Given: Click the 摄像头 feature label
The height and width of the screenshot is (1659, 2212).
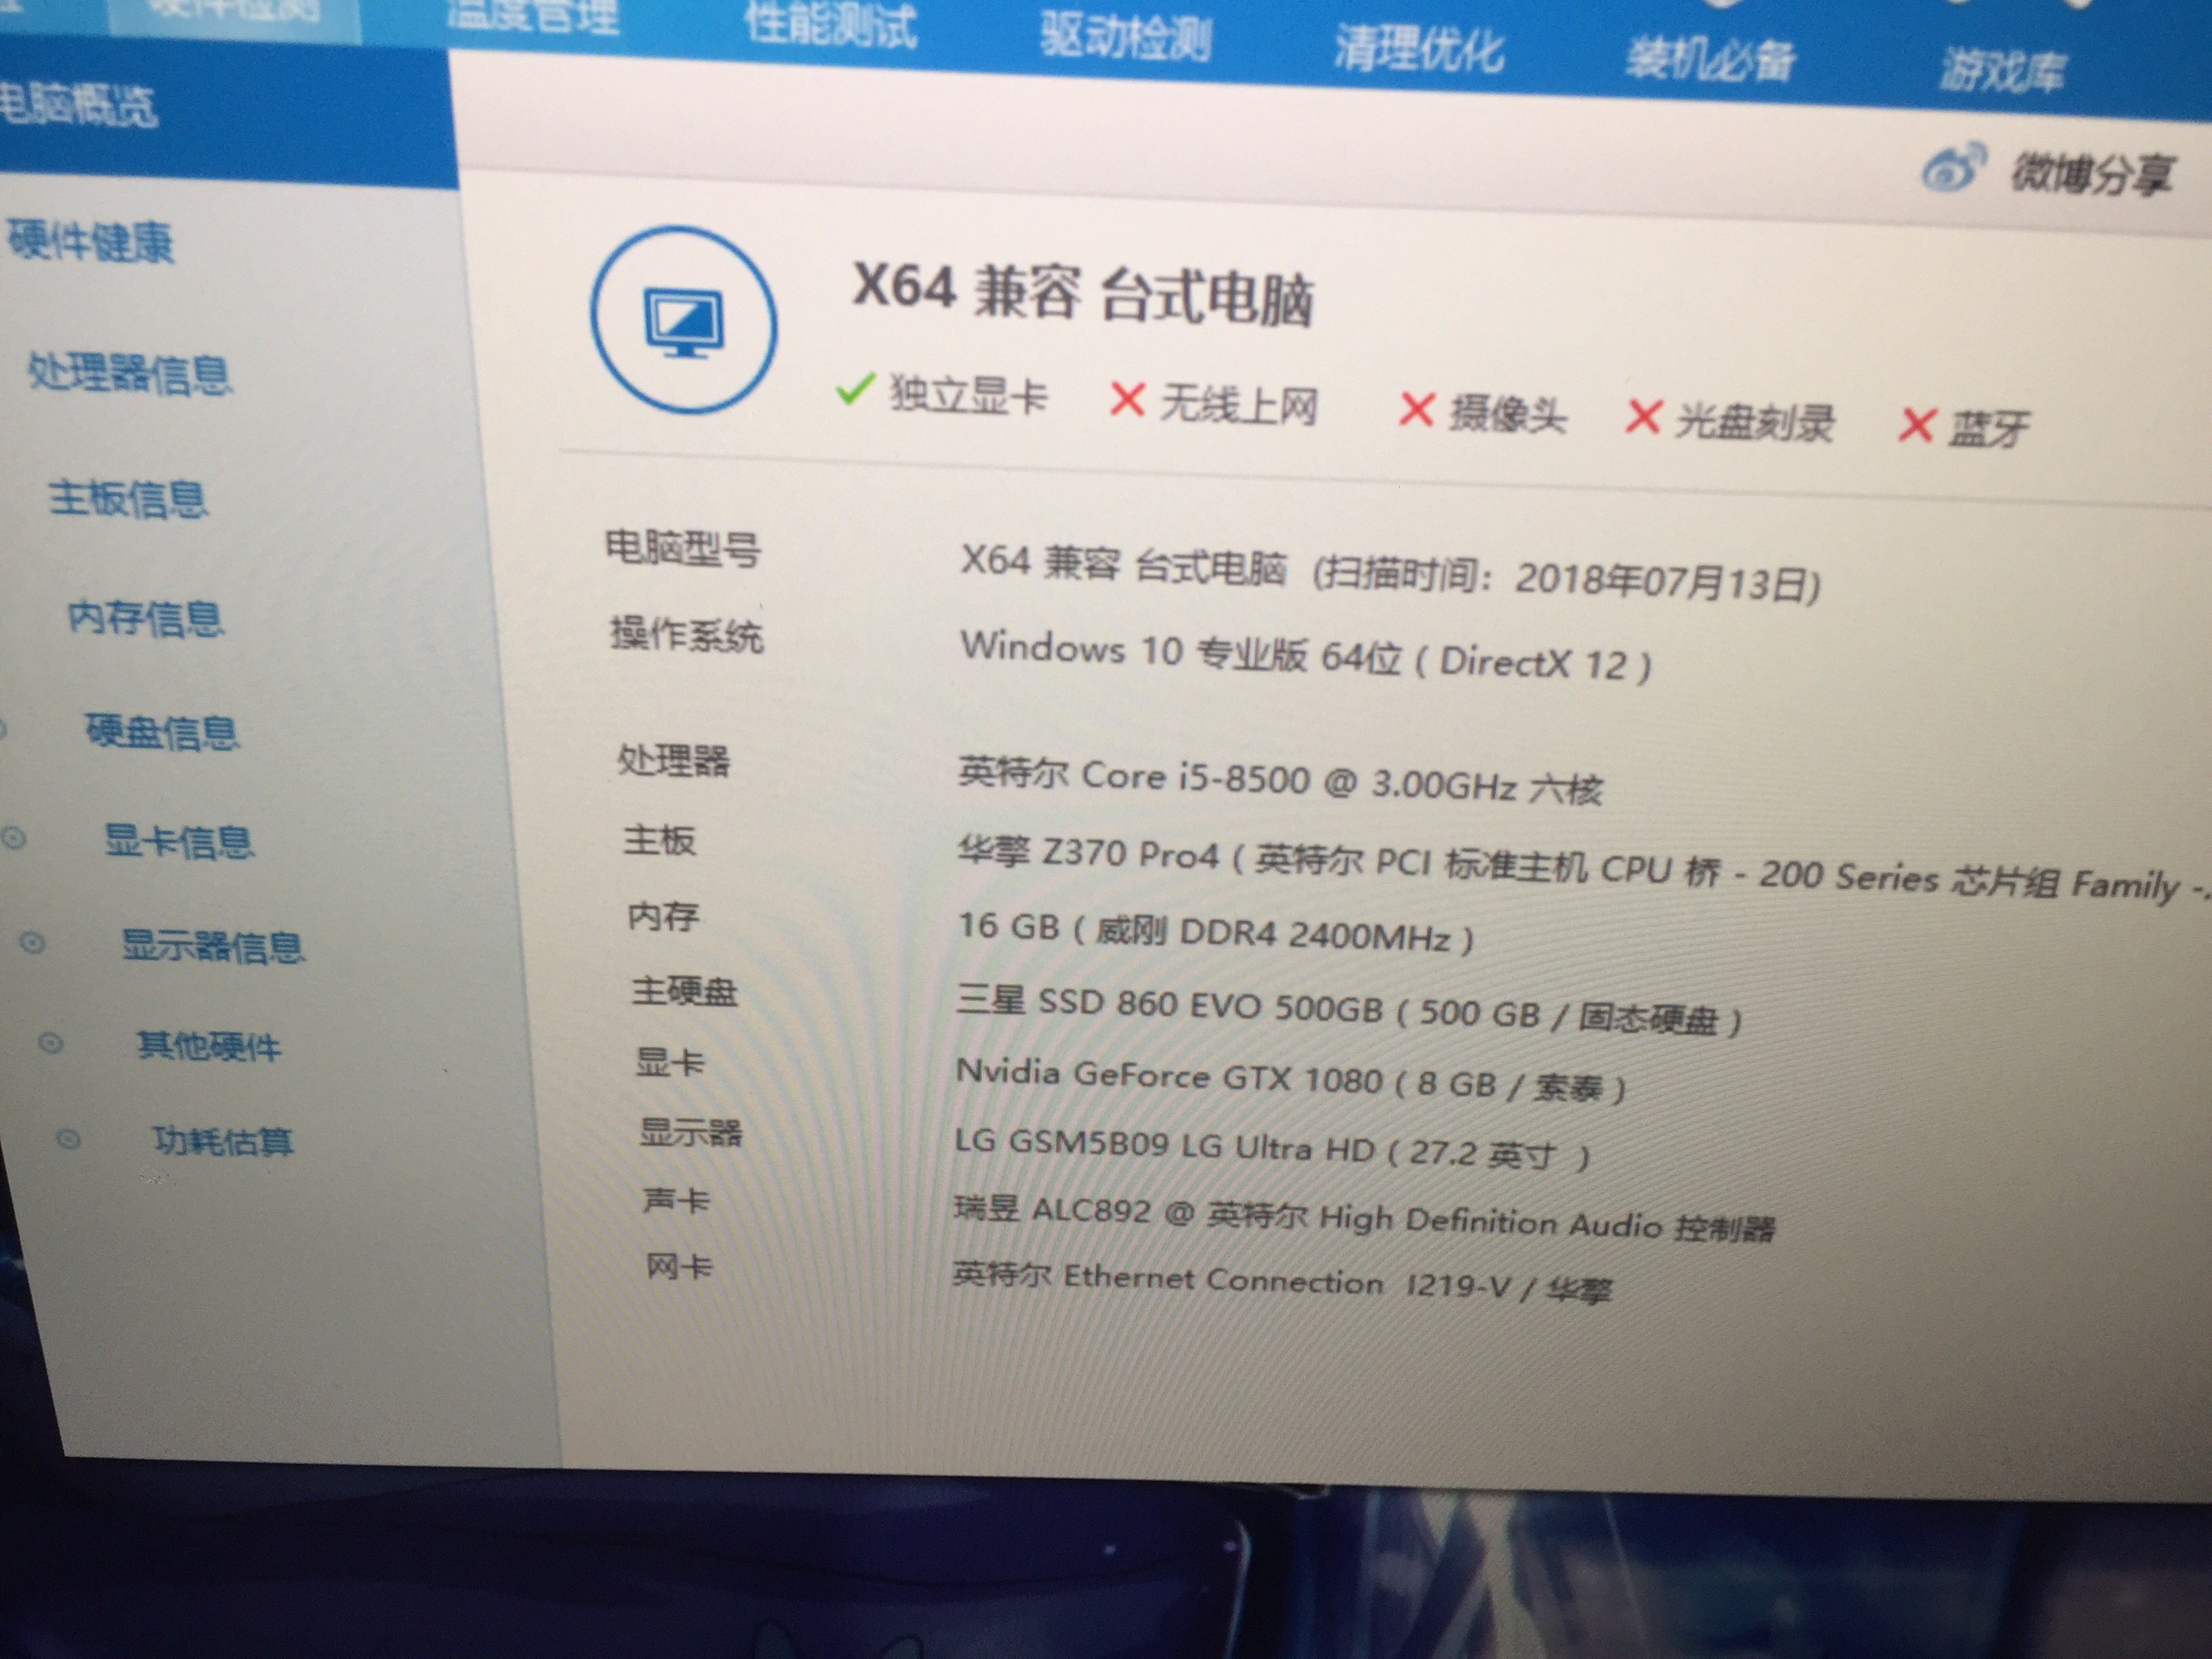Looking at the screenshot, I should (x=1507, y=413).
